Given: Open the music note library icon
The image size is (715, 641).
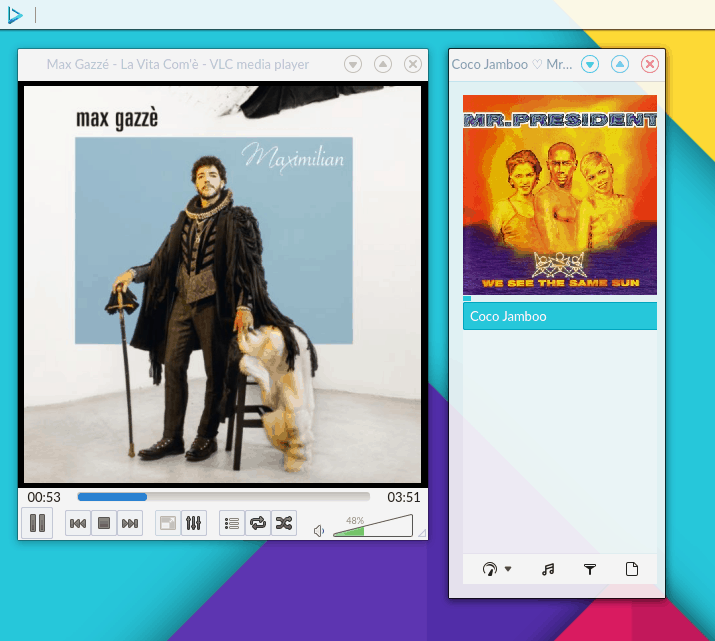Looking at the screenshot, I should click(x=548, y=569).
